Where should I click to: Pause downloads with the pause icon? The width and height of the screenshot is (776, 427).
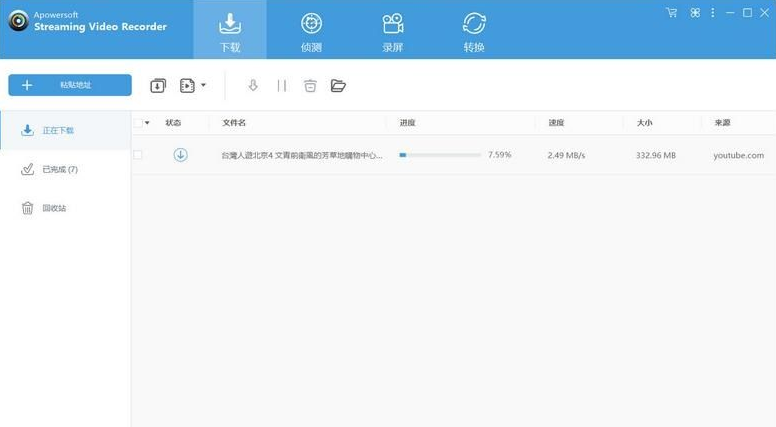tap(282, 86)
